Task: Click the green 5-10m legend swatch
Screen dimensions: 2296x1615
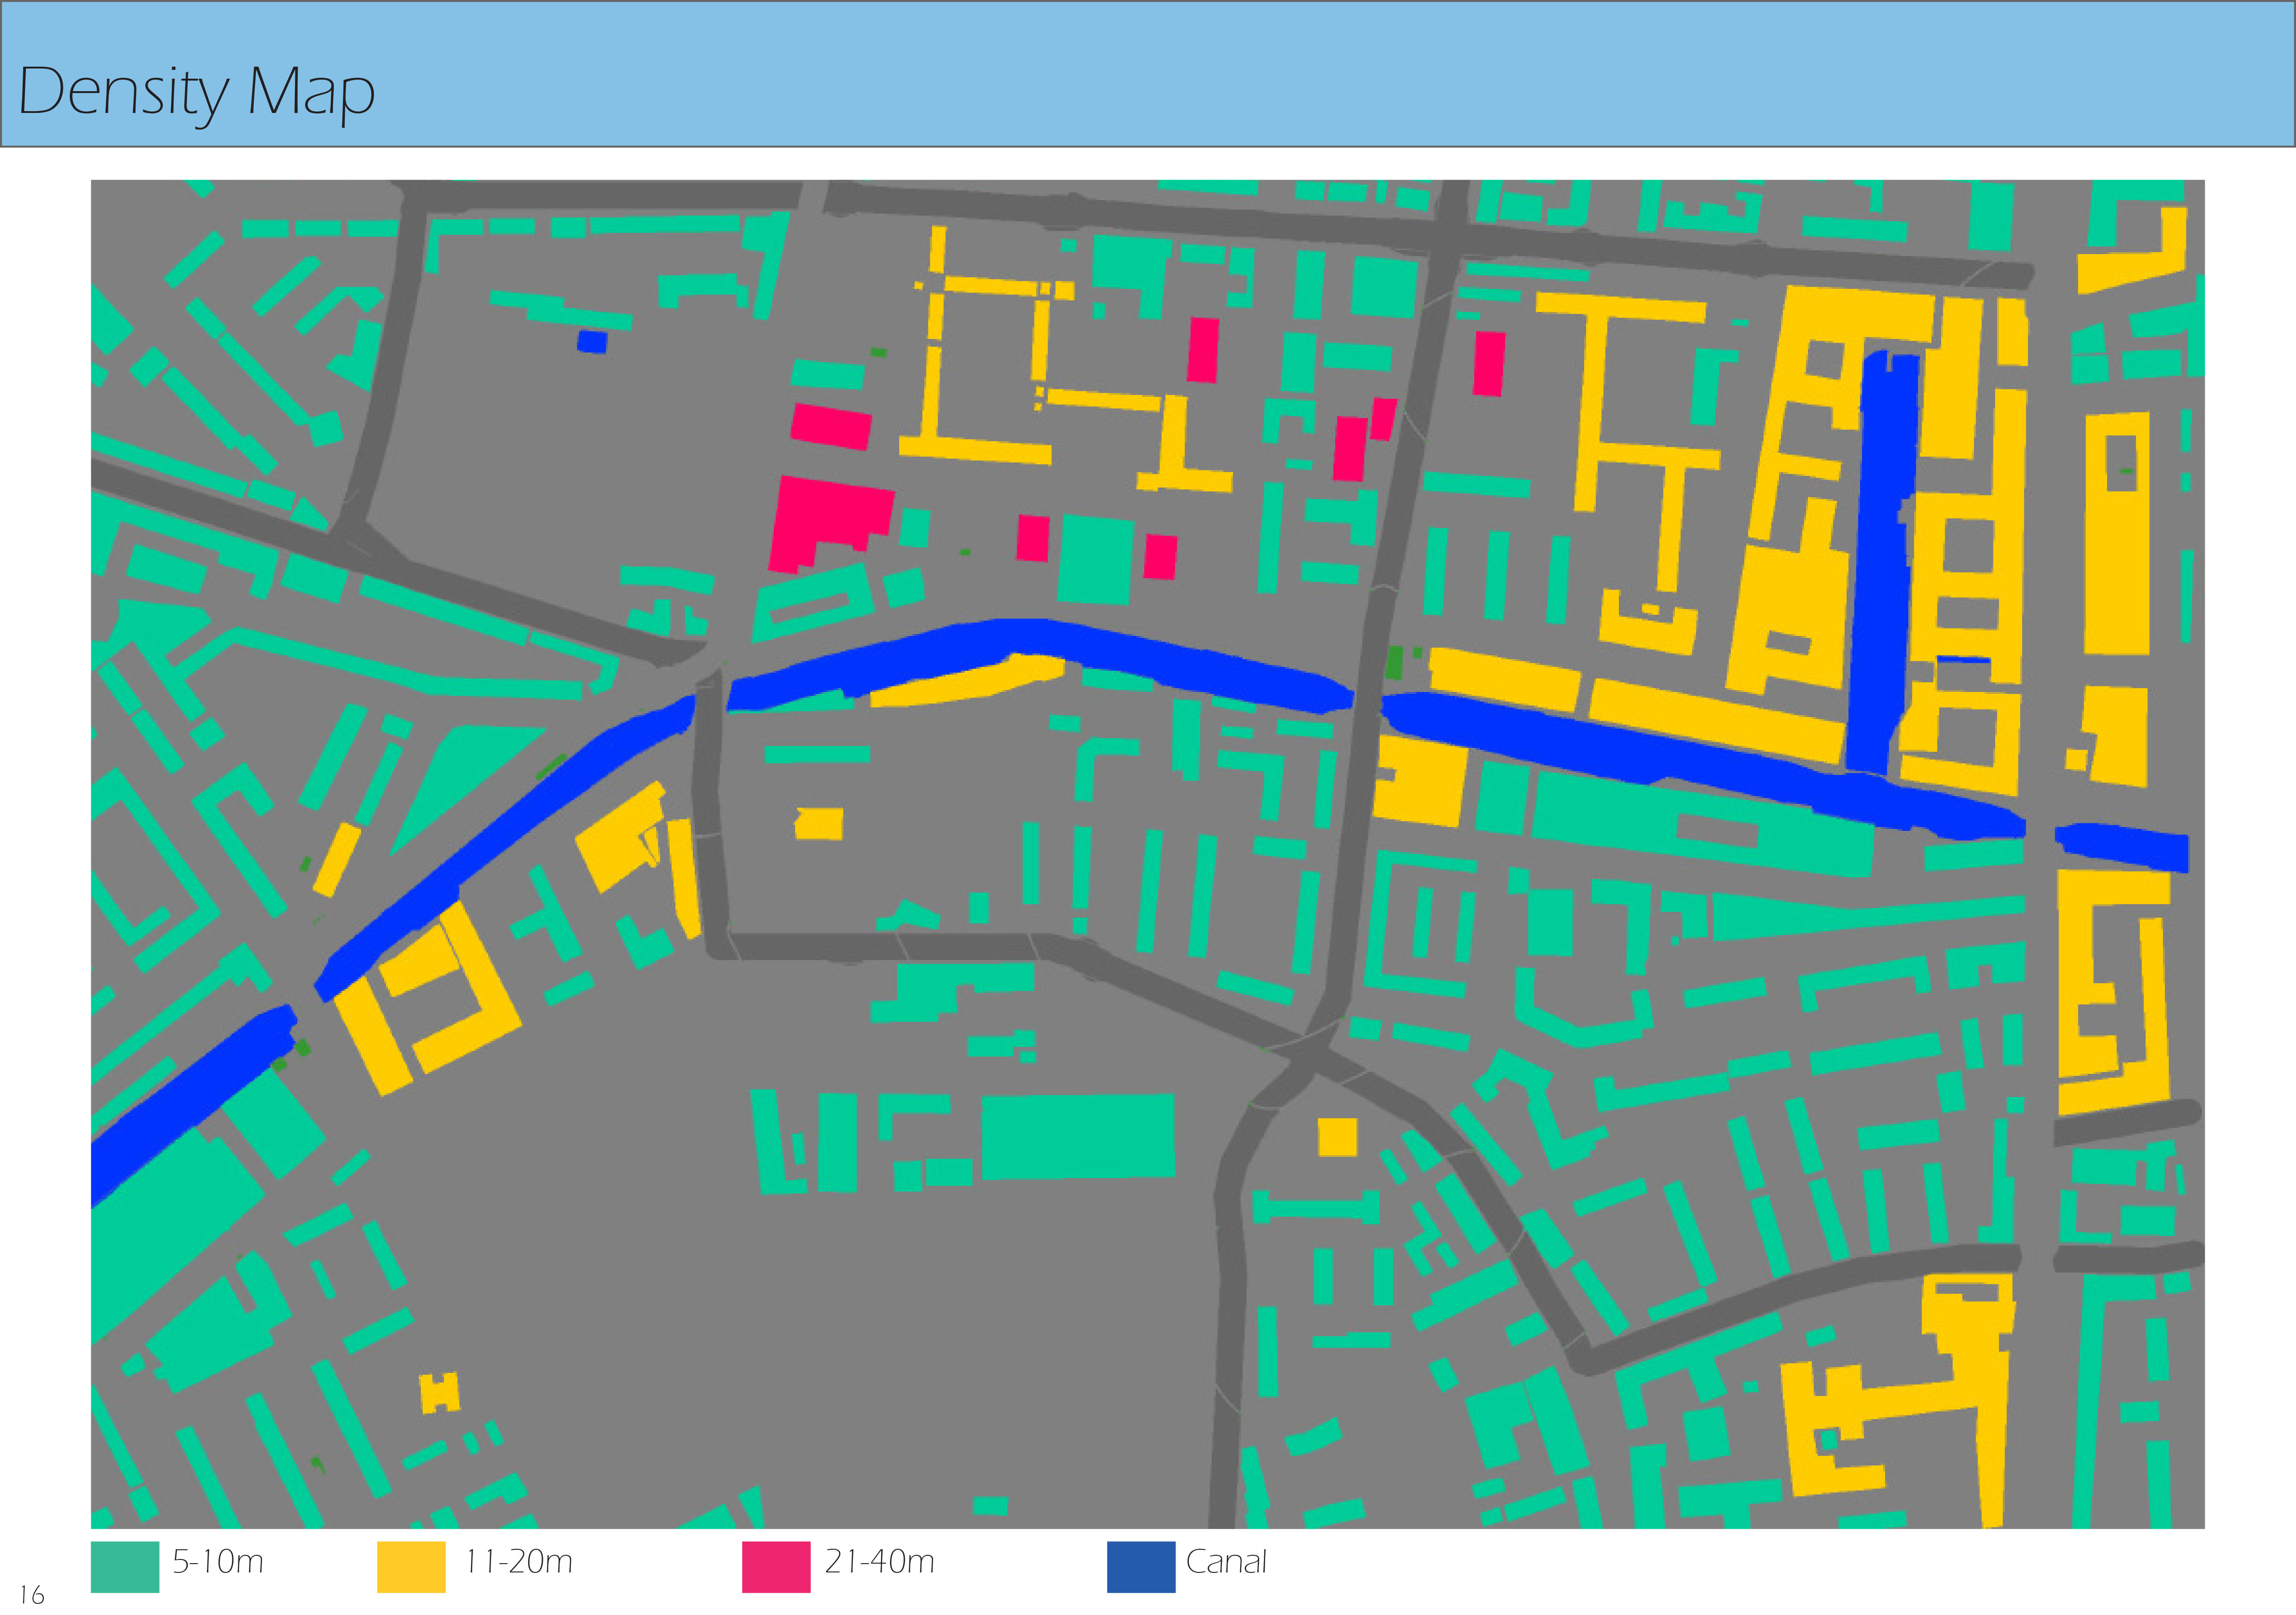Action: 125,1566
